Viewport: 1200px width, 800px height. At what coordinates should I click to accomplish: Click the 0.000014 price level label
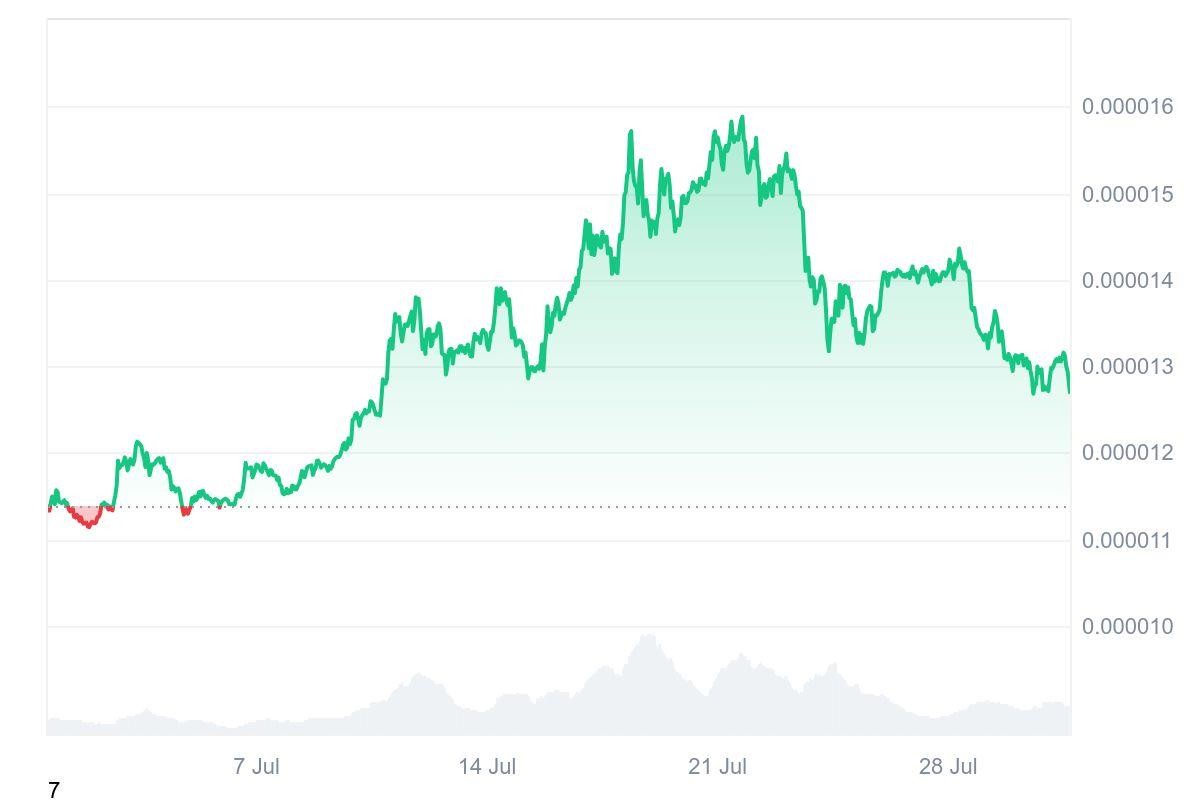[x=1127, y=281]
